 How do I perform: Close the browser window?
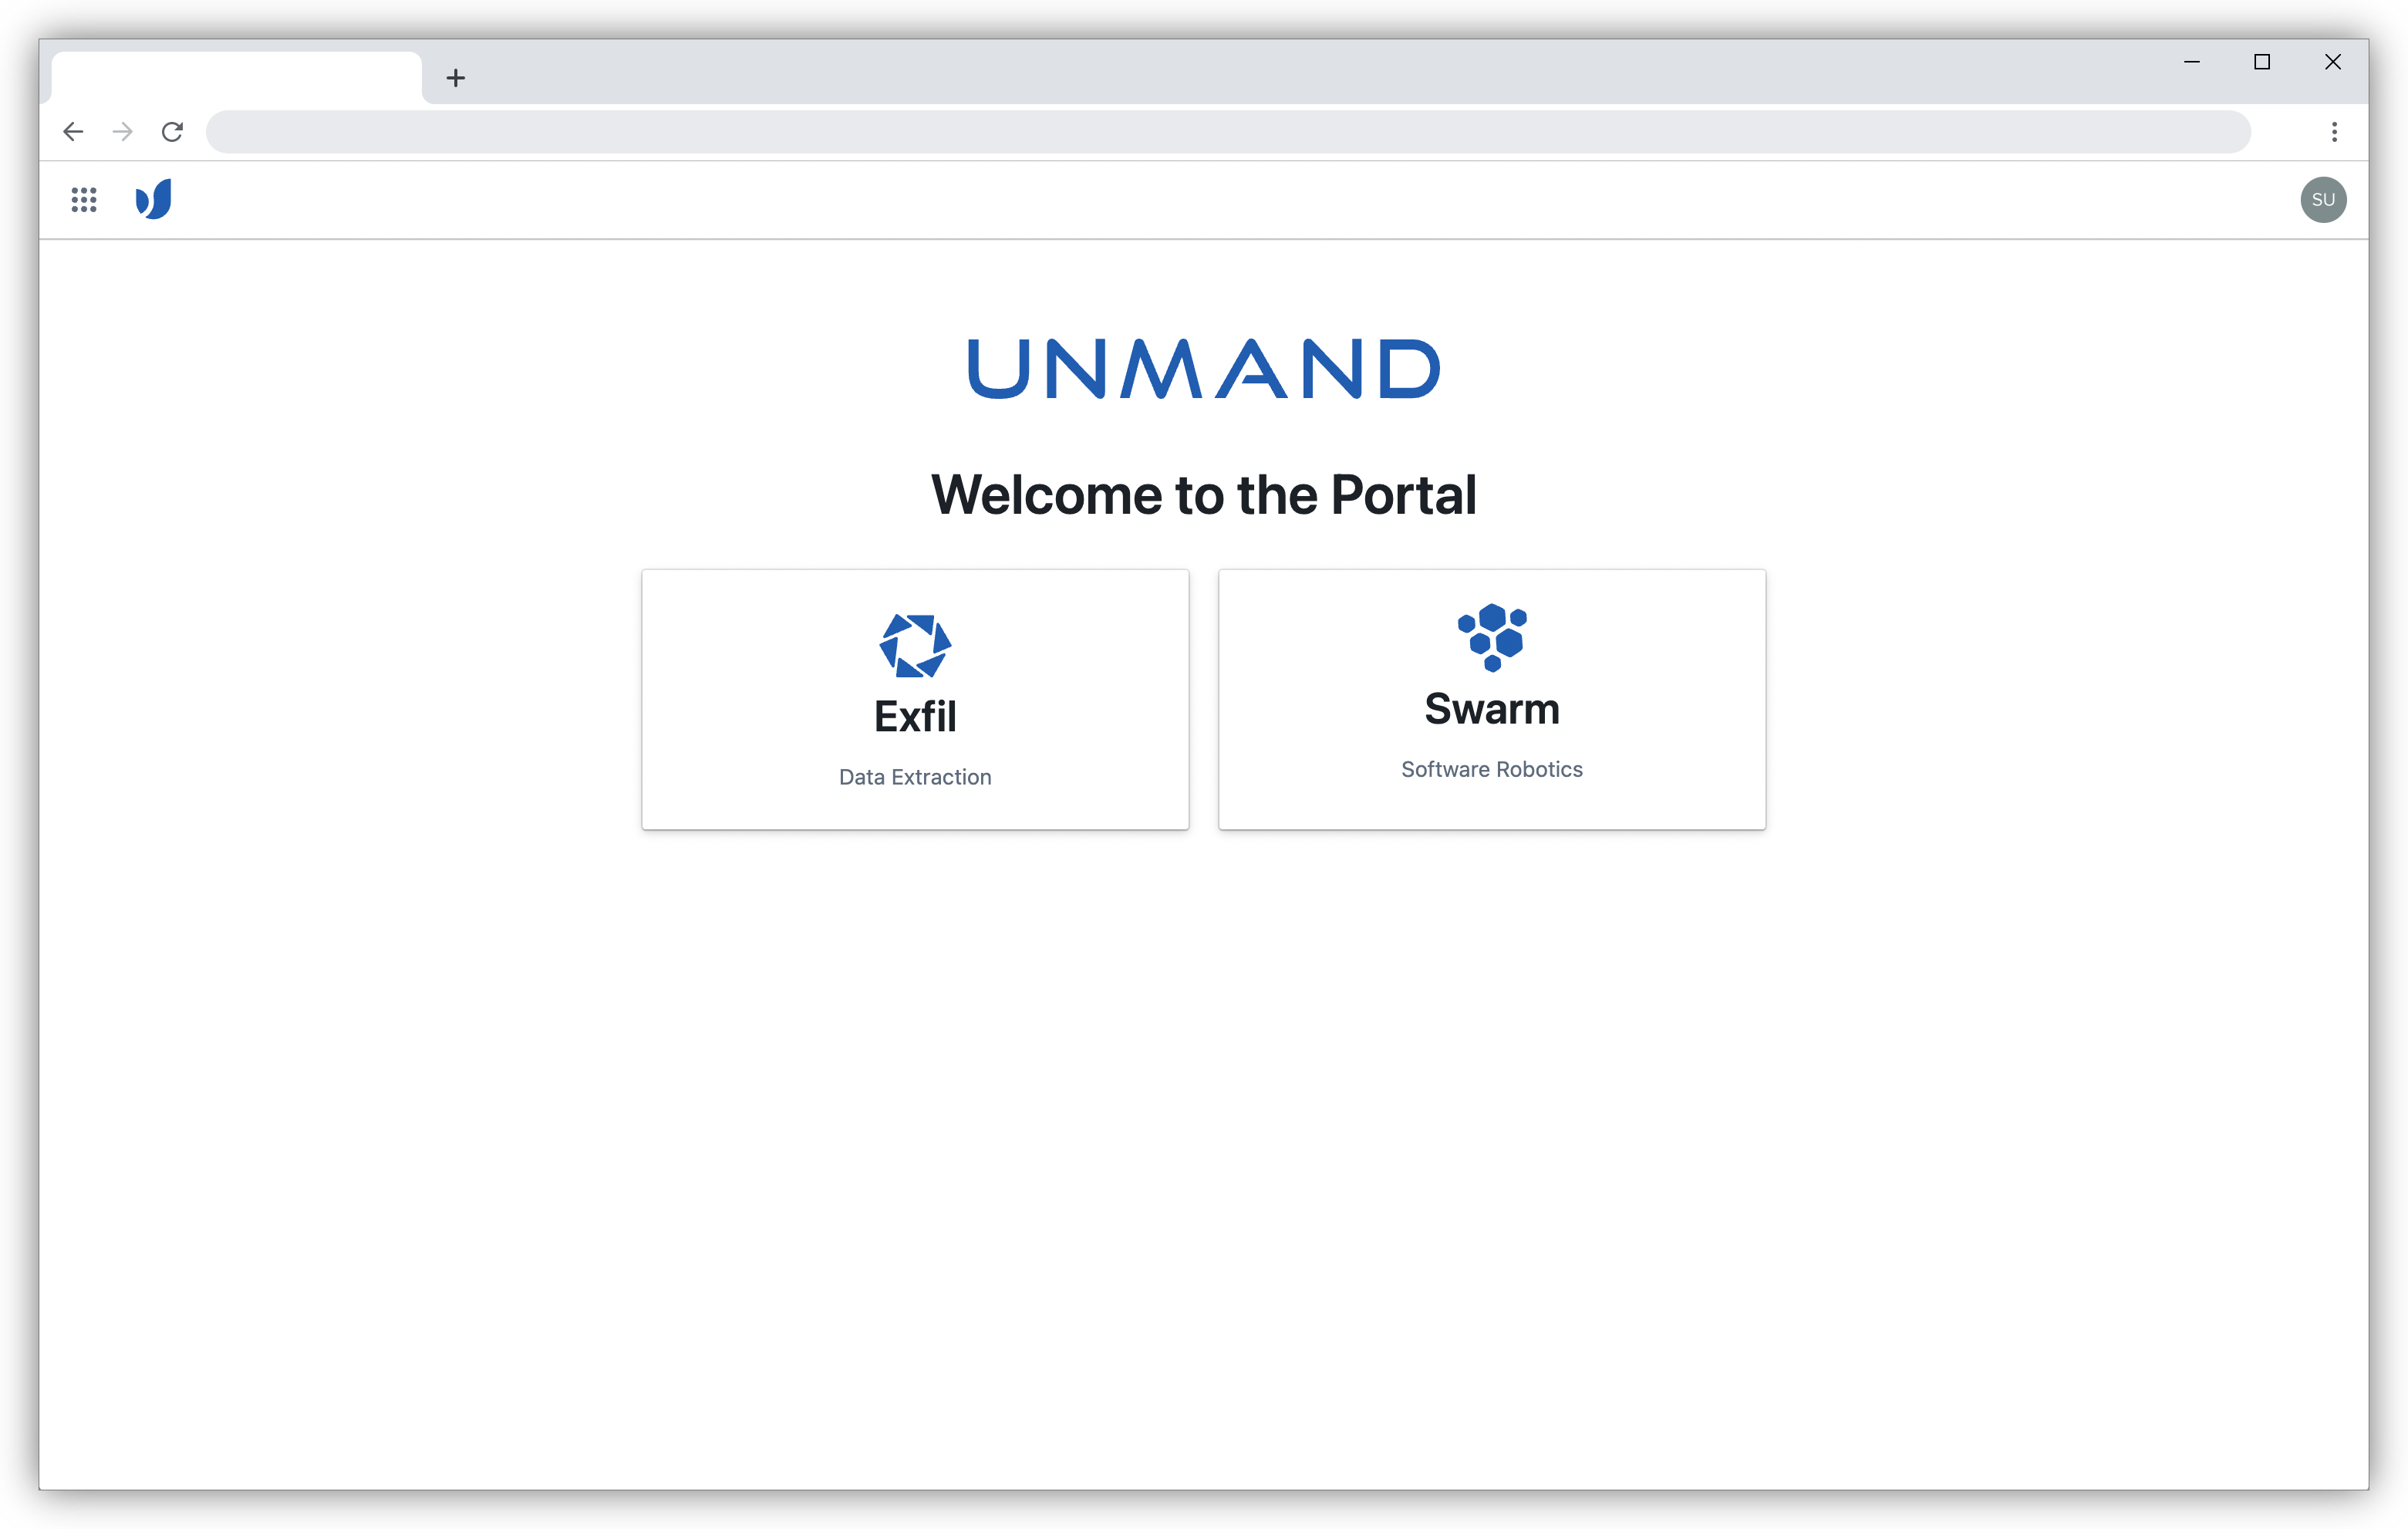[x=2333, y=62]
